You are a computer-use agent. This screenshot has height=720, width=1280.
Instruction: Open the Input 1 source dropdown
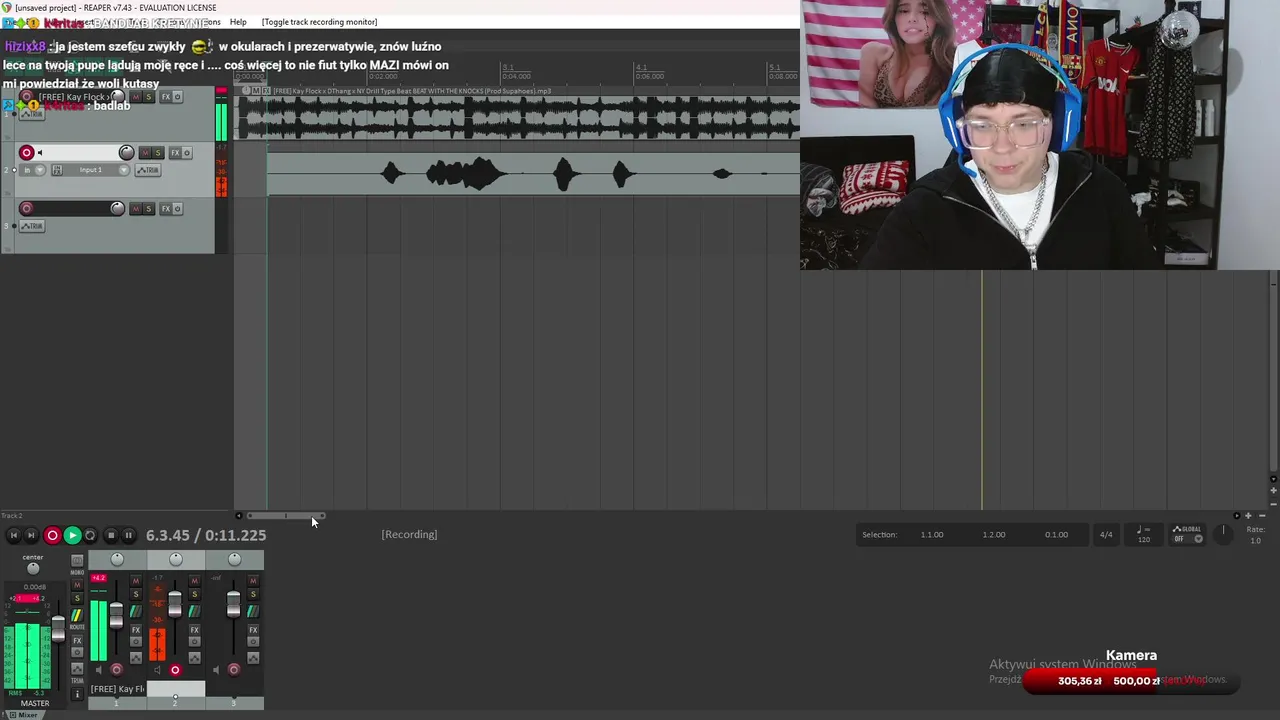click(x=96, y=170)
